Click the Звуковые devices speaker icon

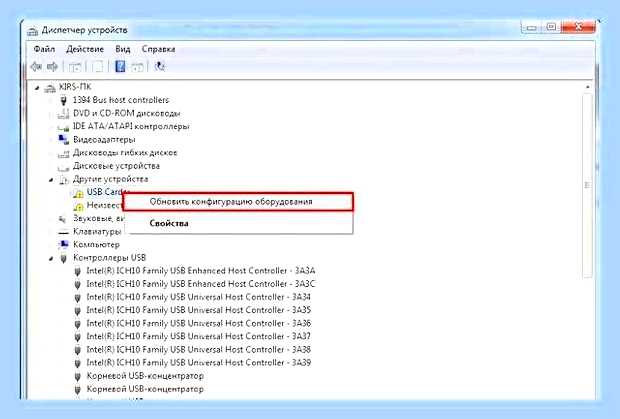[62, 219]
